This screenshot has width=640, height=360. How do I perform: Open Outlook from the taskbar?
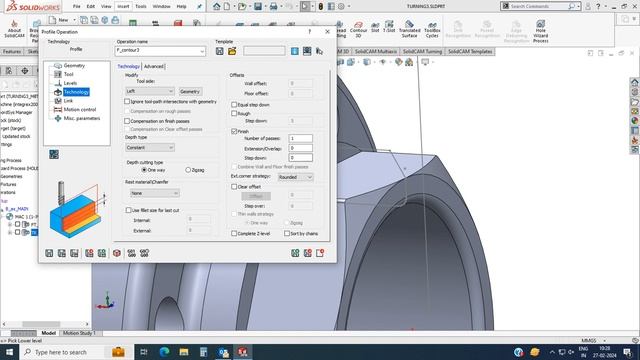click(x=223, y=352)
